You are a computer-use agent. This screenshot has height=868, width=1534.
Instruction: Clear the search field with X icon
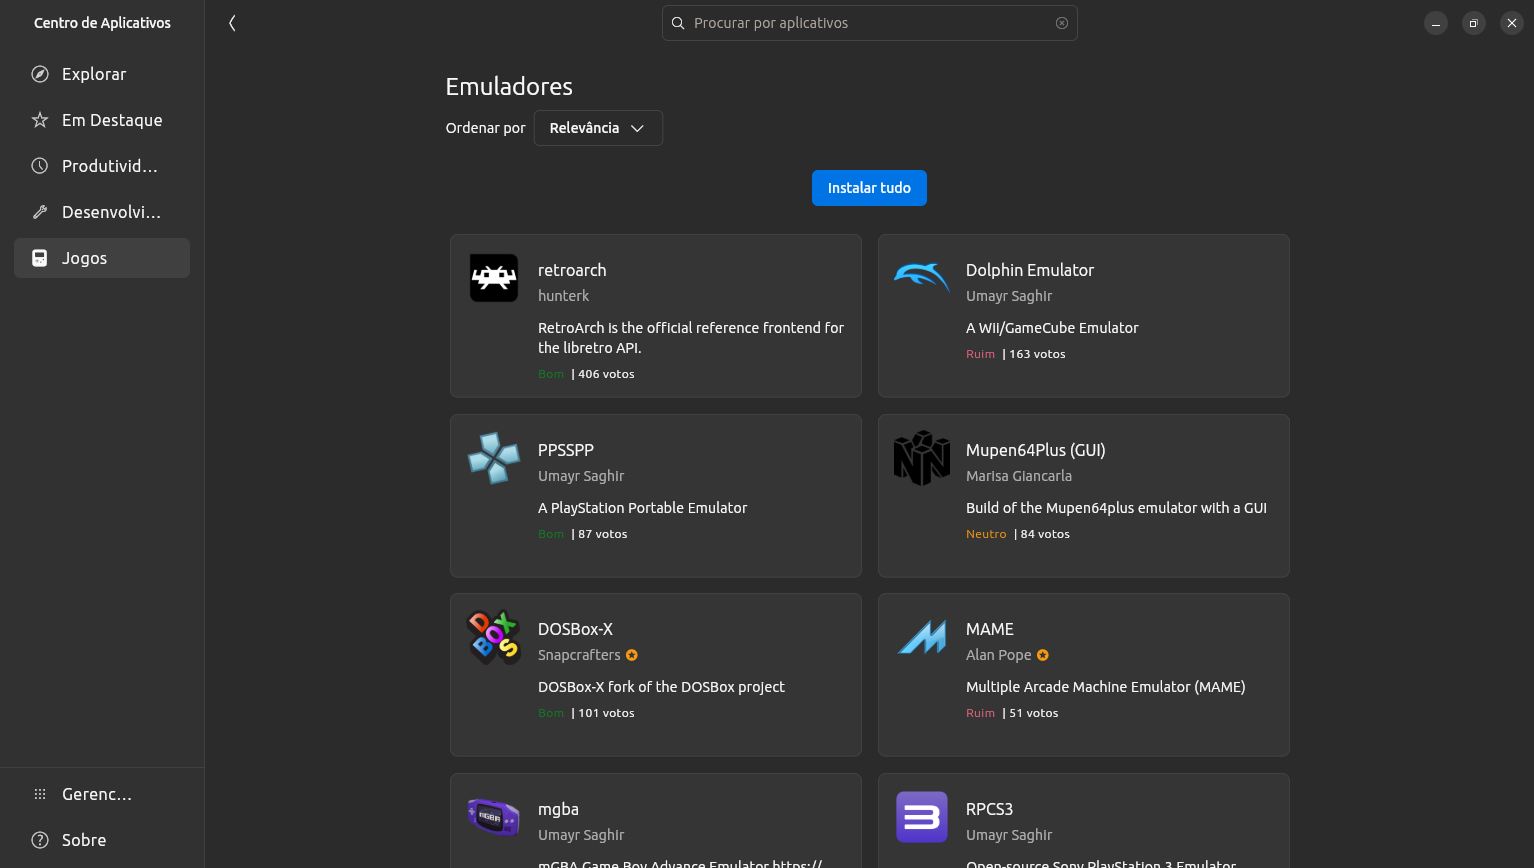click(x=1062, y=23)
